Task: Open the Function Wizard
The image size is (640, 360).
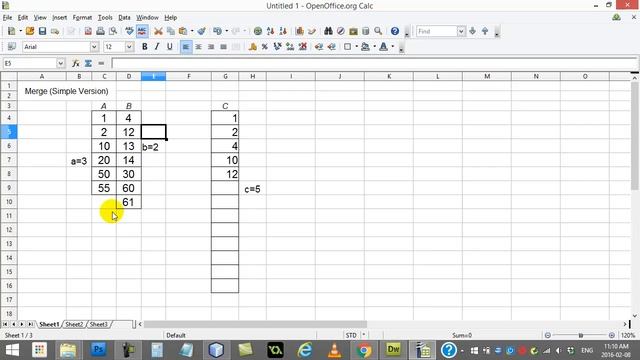Action: 76,63
